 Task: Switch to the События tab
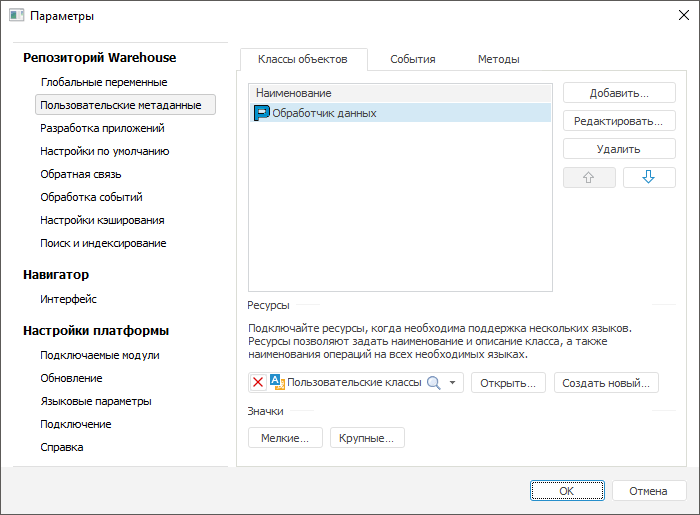(x=412, y=59)
